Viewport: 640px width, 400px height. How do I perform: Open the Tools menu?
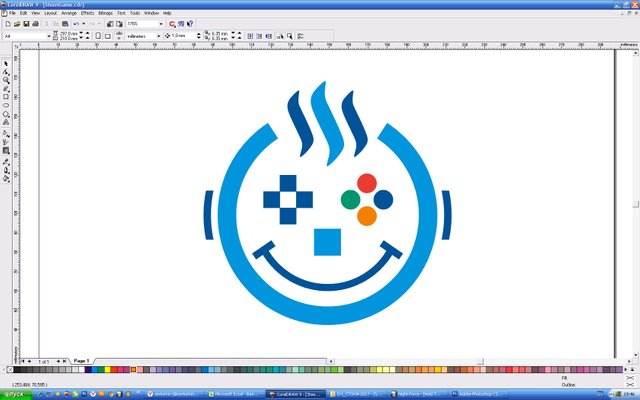click(135, 13)
